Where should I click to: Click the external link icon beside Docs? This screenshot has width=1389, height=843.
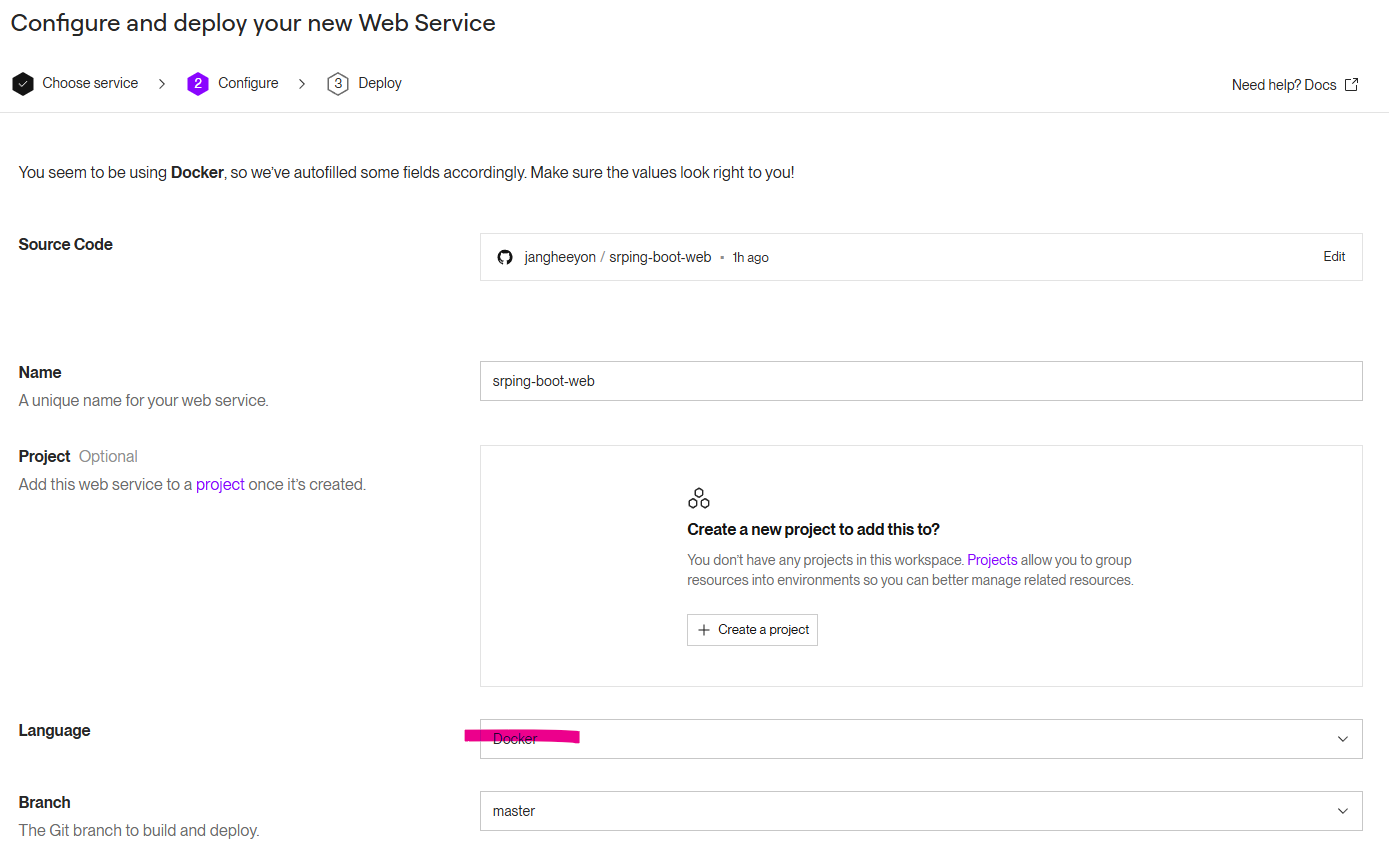(1351, 85)
